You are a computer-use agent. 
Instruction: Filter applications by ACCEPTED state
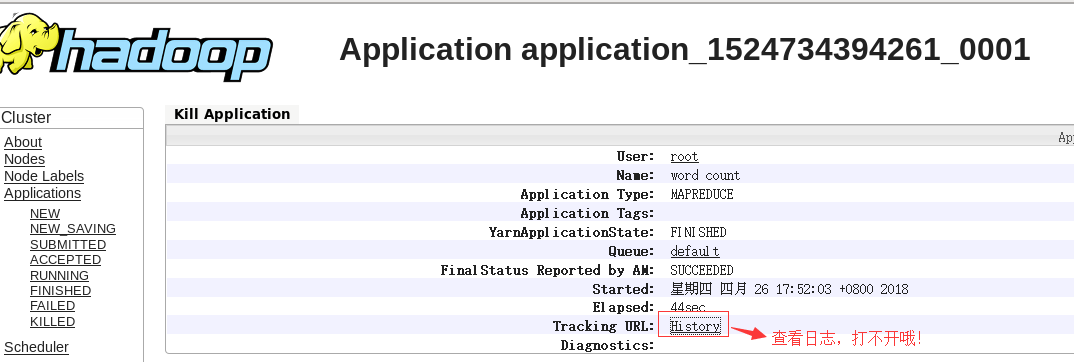click(x=65, y=259)
